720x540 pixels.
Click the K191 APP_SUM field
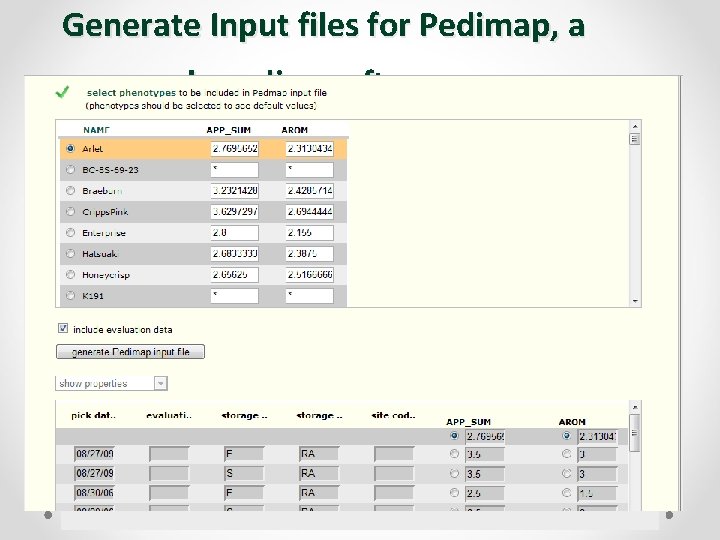tap(235, 296)
